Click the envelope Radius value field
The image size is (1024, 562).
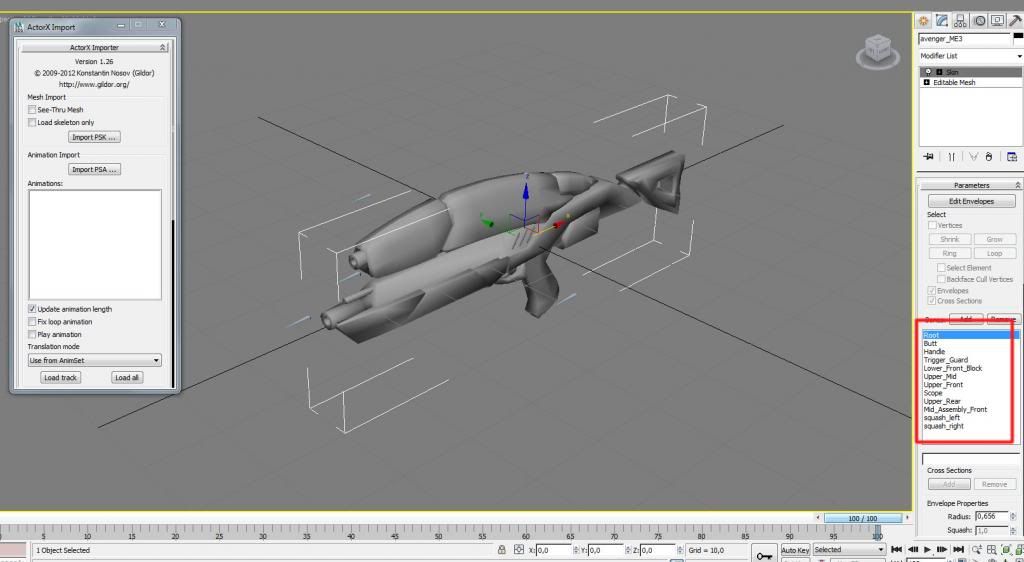click(x=991, y=516)
